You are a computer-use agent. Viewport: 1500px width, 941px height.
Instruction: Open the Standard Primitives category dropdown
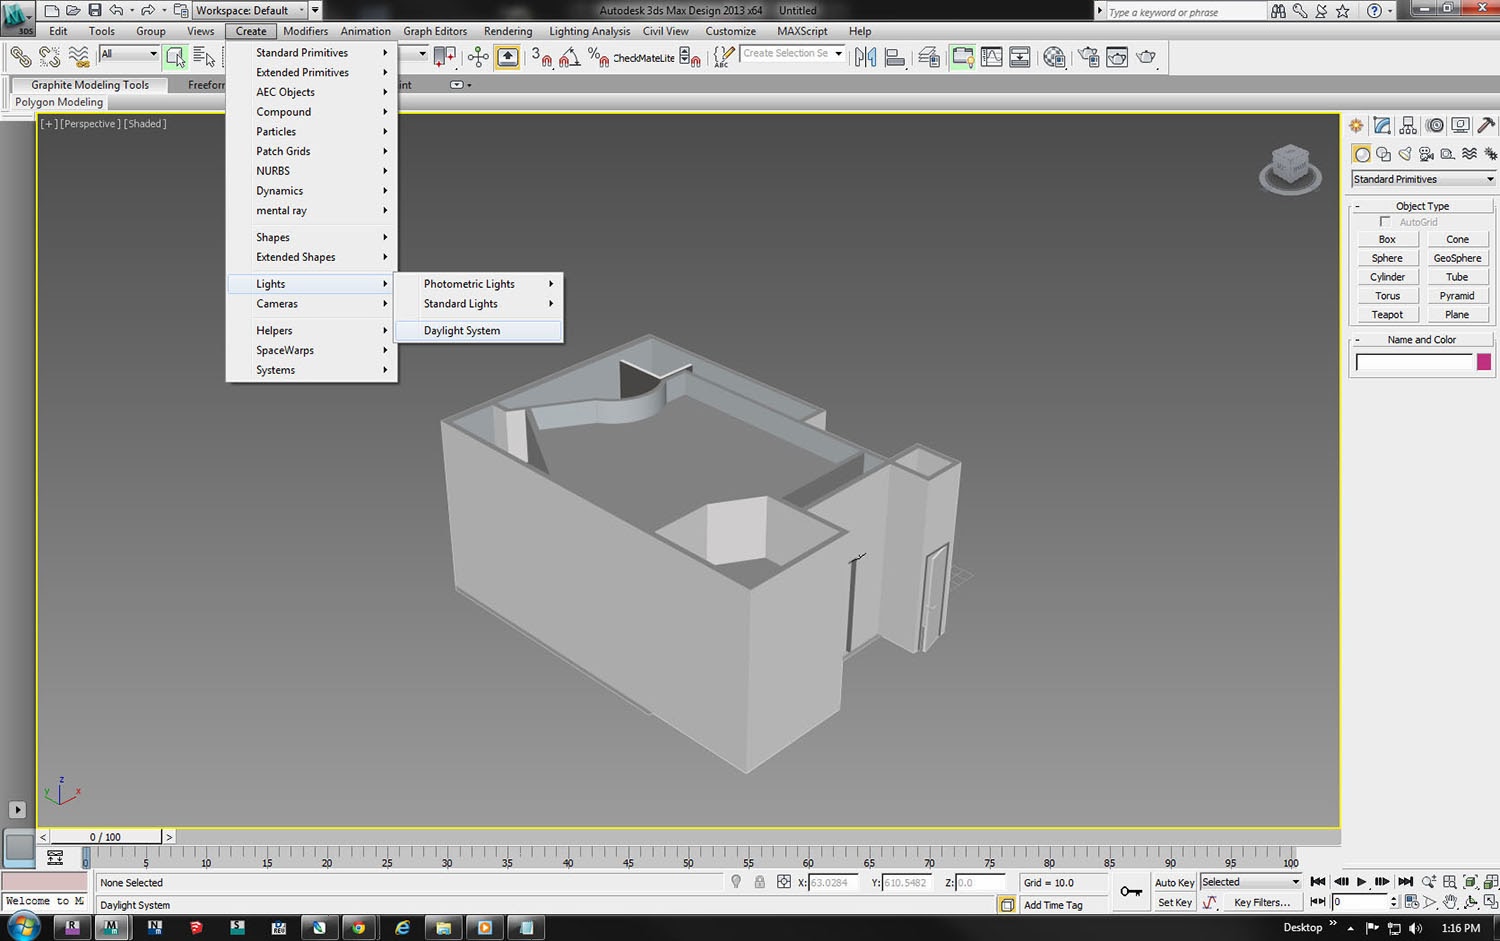click(1423, 179)
